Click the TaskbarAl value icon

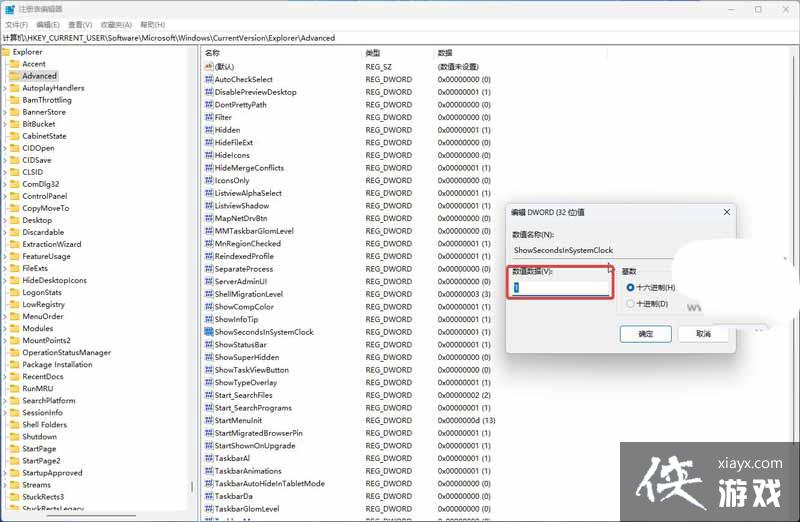tap(209, 458)
